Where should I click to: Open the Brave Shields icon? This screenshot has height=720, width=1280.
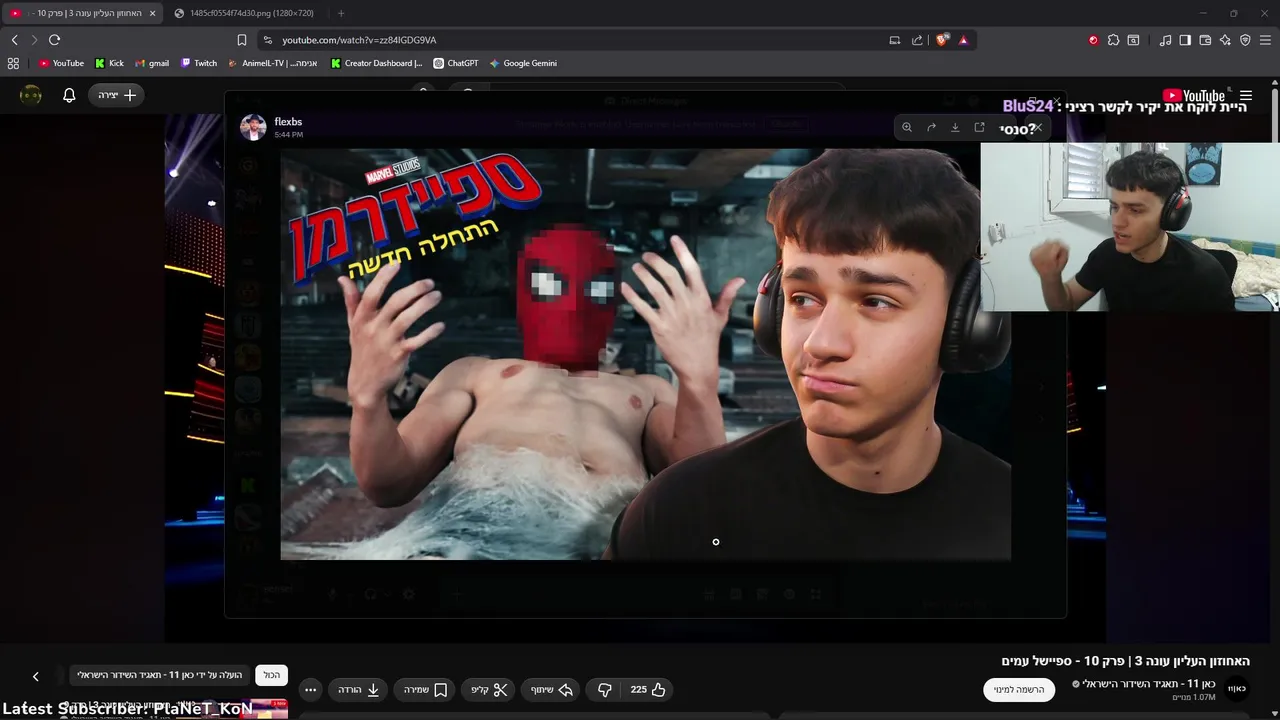click(x=942, y=40)
